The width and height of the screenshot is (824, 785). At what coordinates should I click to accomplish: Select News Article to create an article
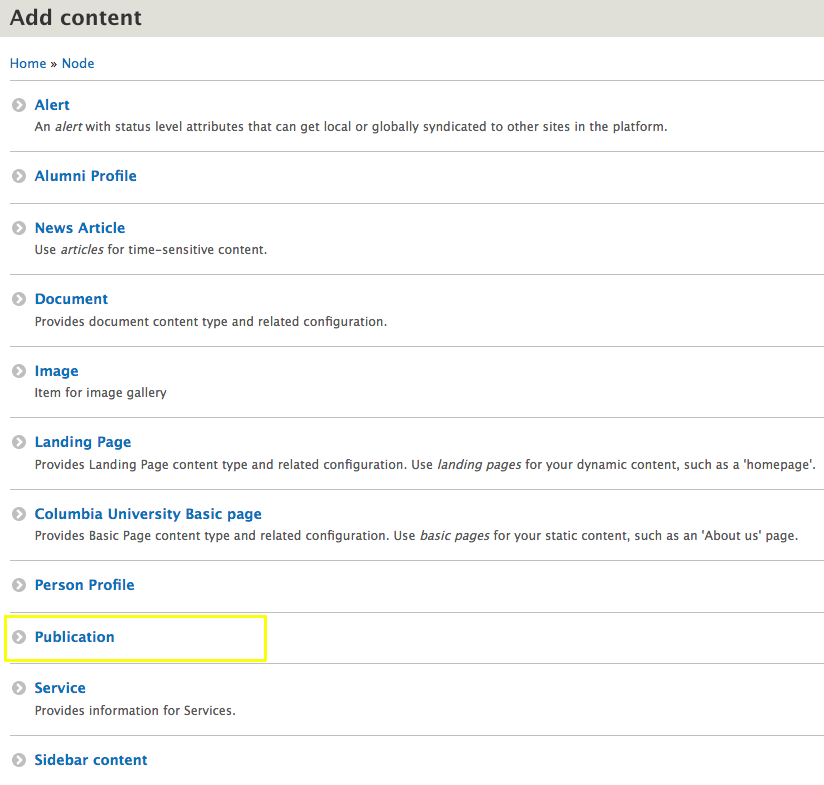coord(79,227)
